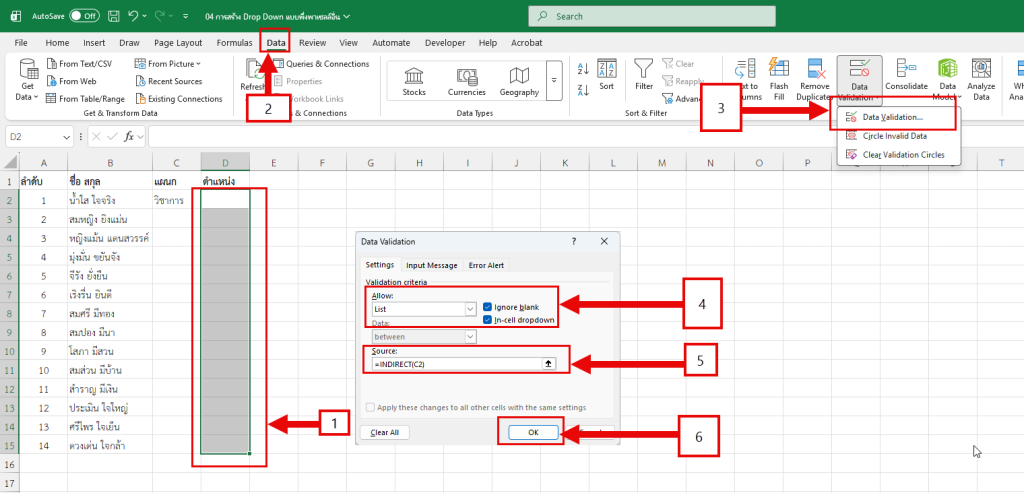This screenshot has height=493, width=1024.
Task: Open From Picture import option
Action: click(x=168, y=64)
